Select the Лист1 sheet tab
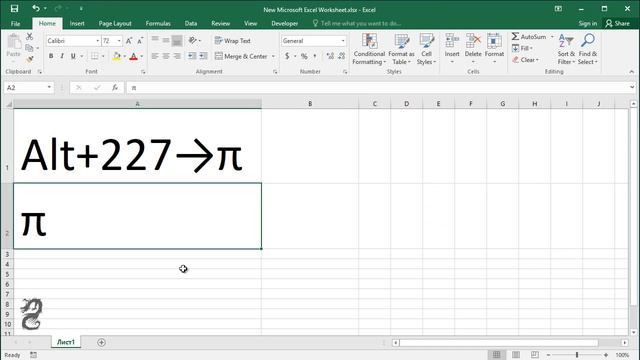 pos(66,342)
